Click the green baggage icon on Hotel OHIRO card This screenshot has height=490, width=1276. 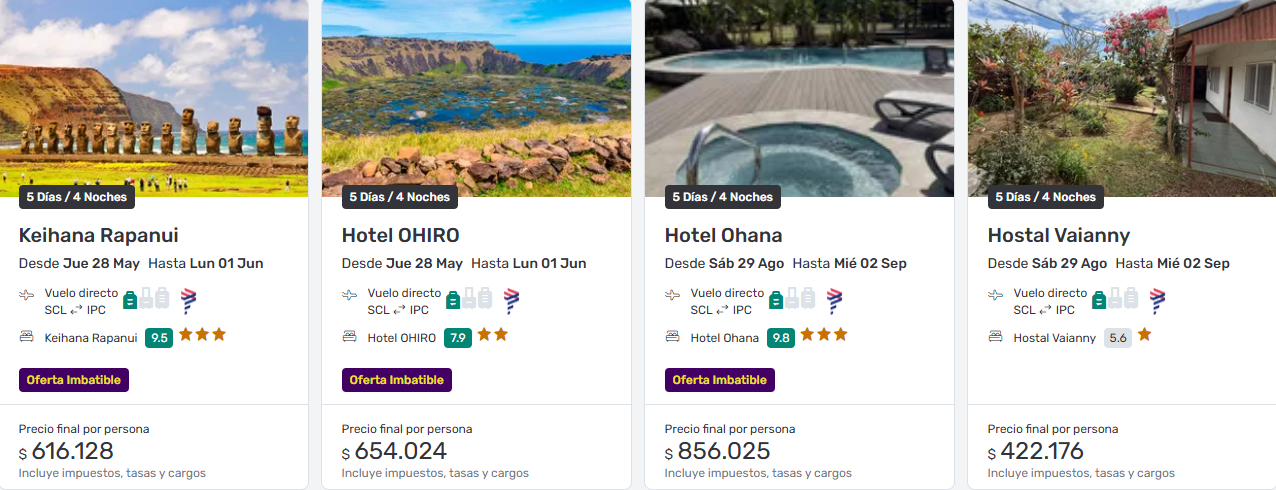453,299
